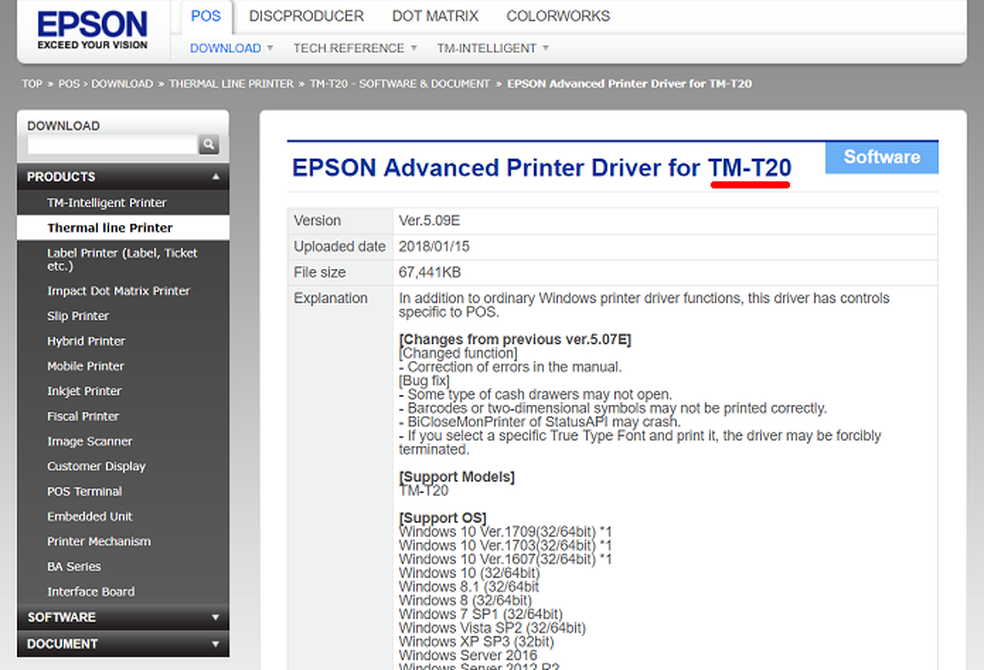The width and height of the screenshot is (984, 670).
Task: Click the EPSON logo
Action: pyautogui.click(x=92, y=30)
